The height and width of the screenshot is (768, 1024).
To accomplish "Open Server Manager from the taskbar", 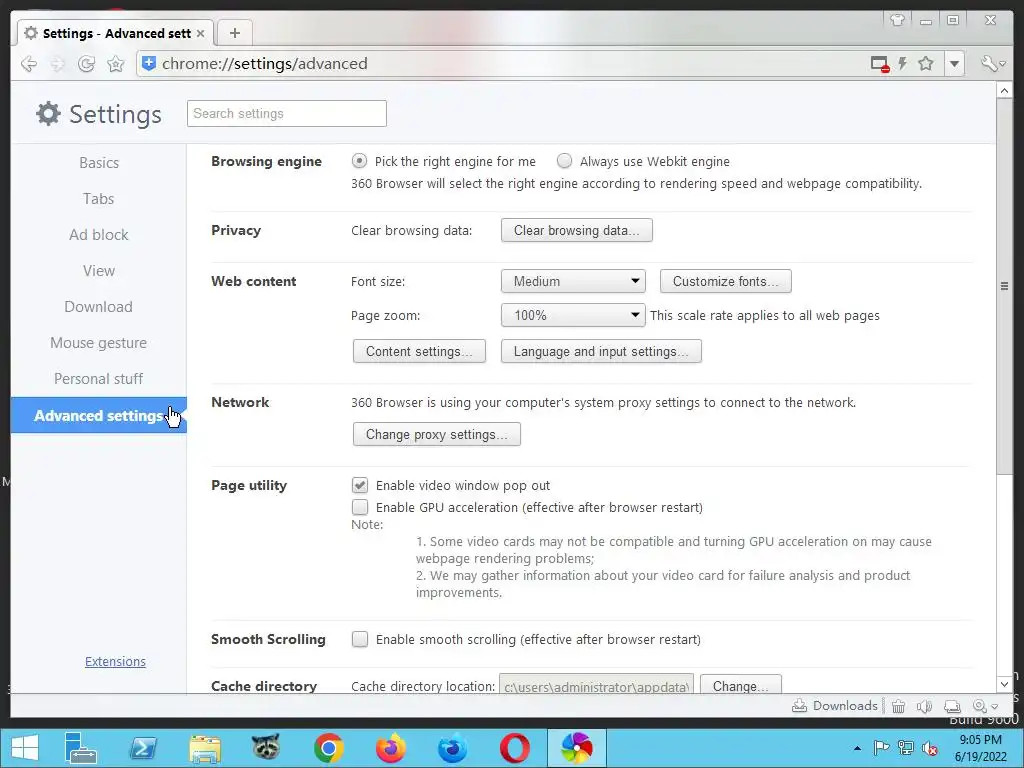I will point(80,748).
